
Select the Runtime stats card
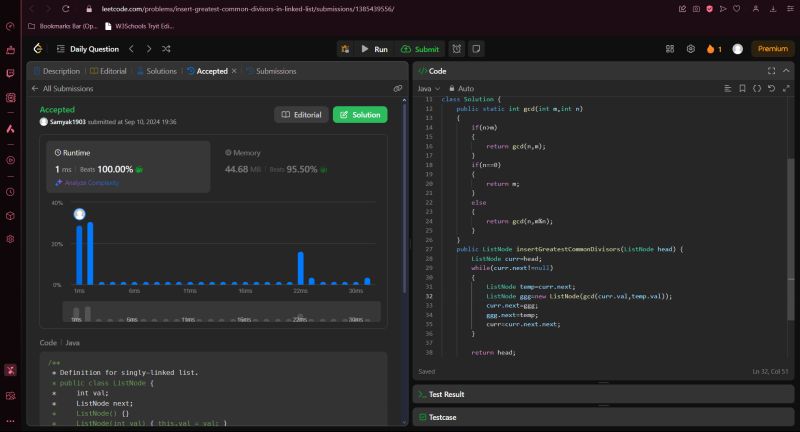pos(128,167)
